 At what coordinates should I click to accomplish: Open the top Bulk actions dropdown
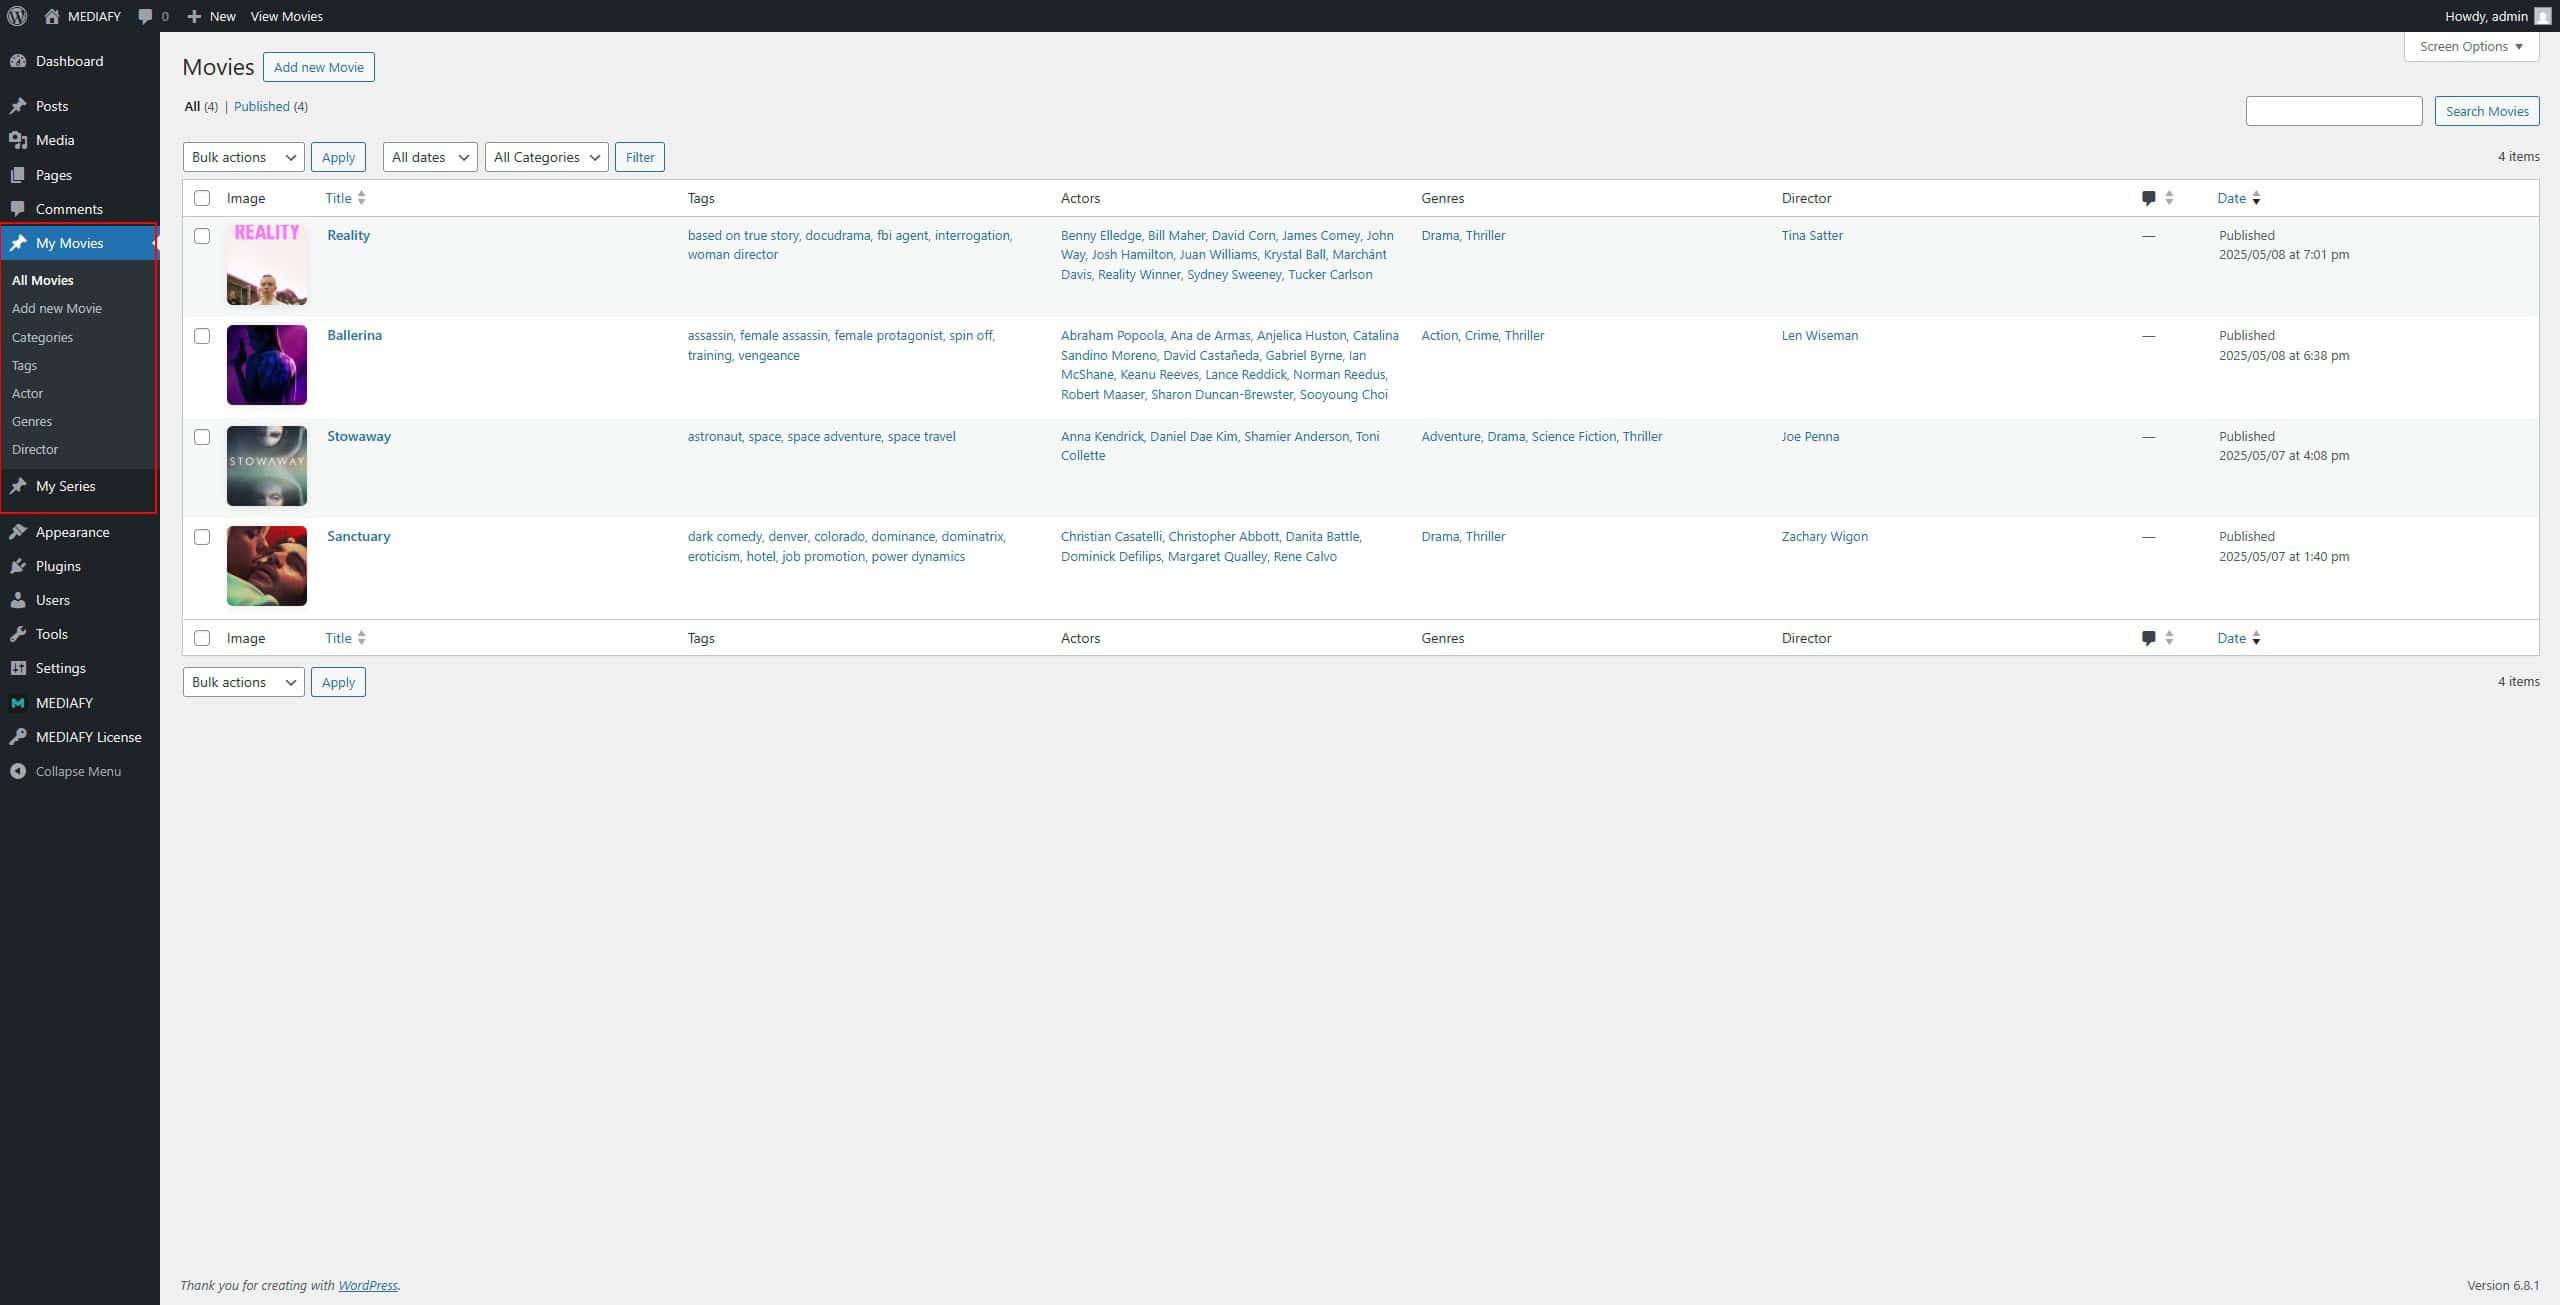click(244, 157)
